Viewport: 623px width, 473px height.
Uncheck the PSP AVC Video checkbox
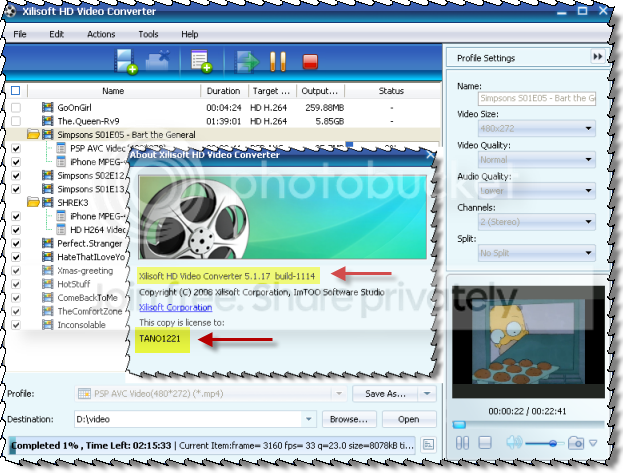click(16, 148)
